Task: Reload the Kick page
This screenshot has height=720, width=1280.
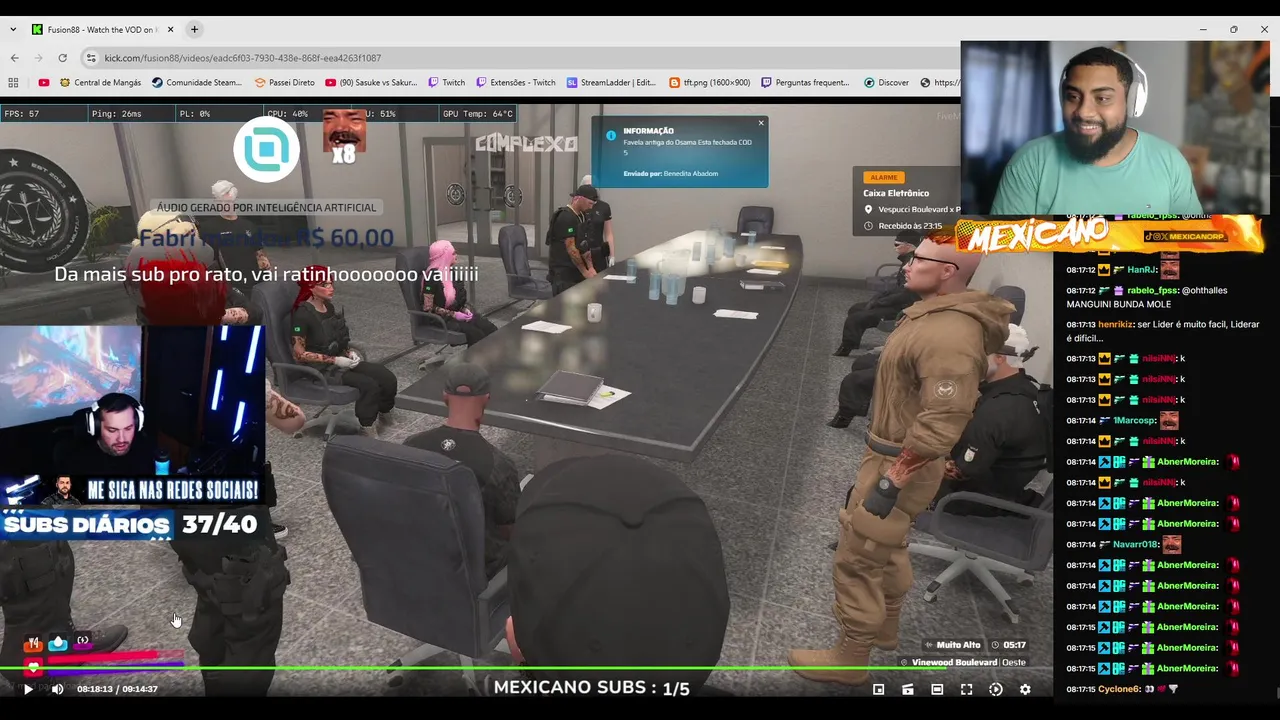Action: click(x=62, y=58)
